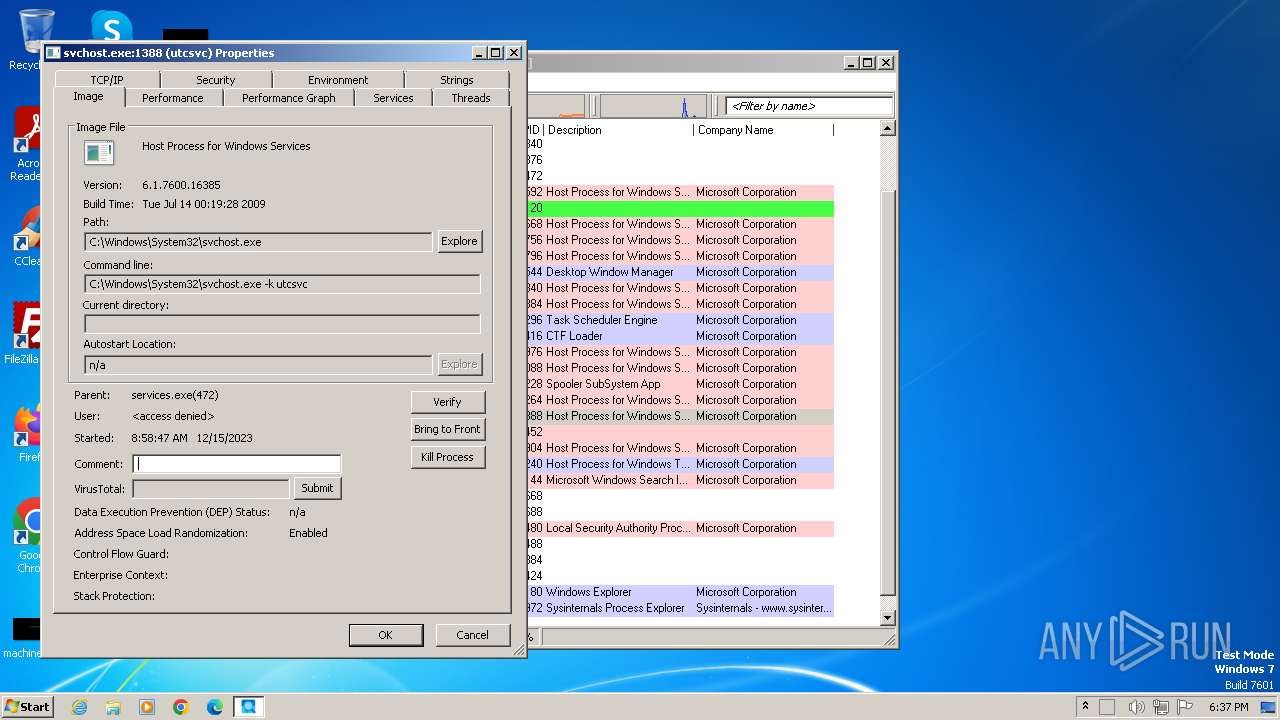The width and height of the screenshot is (1280, 720).
Task: Open Firefox desktop shortcut
Action: pos(28,433)
